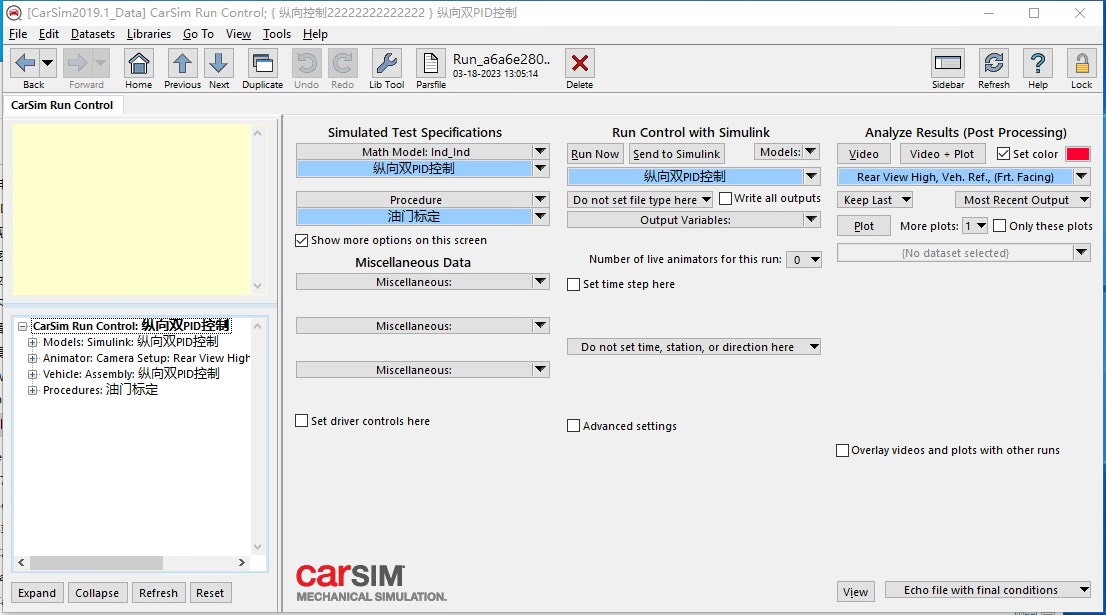Collapse CarSim Run Control root node
1106x615 pixels.
(x=23, y=326)
